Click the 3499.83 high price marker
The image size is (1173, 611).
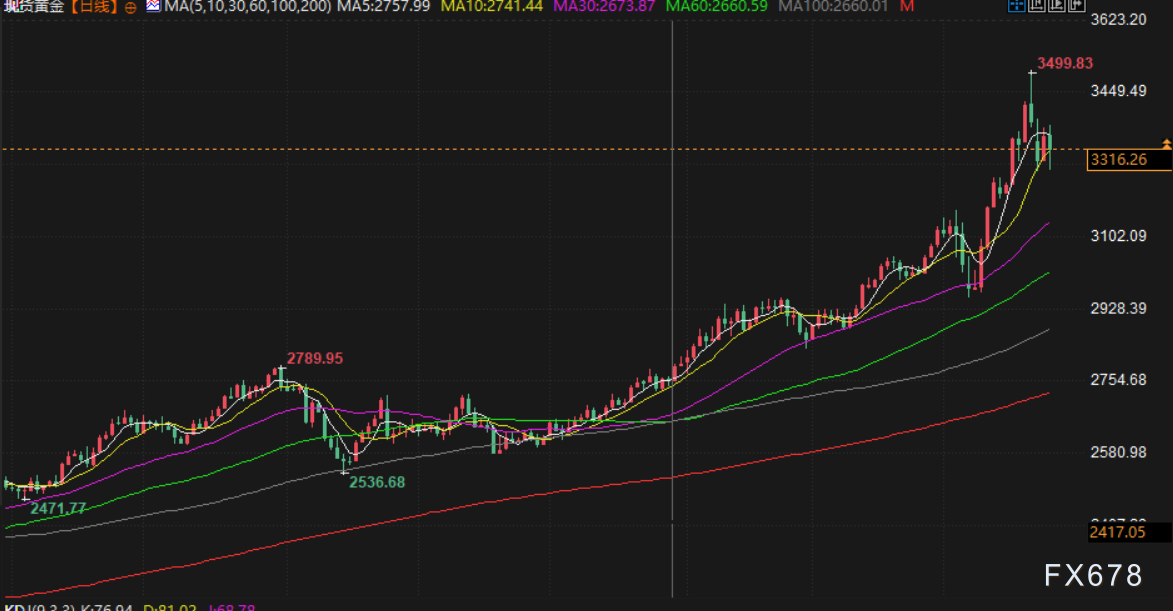[1064, 63]
